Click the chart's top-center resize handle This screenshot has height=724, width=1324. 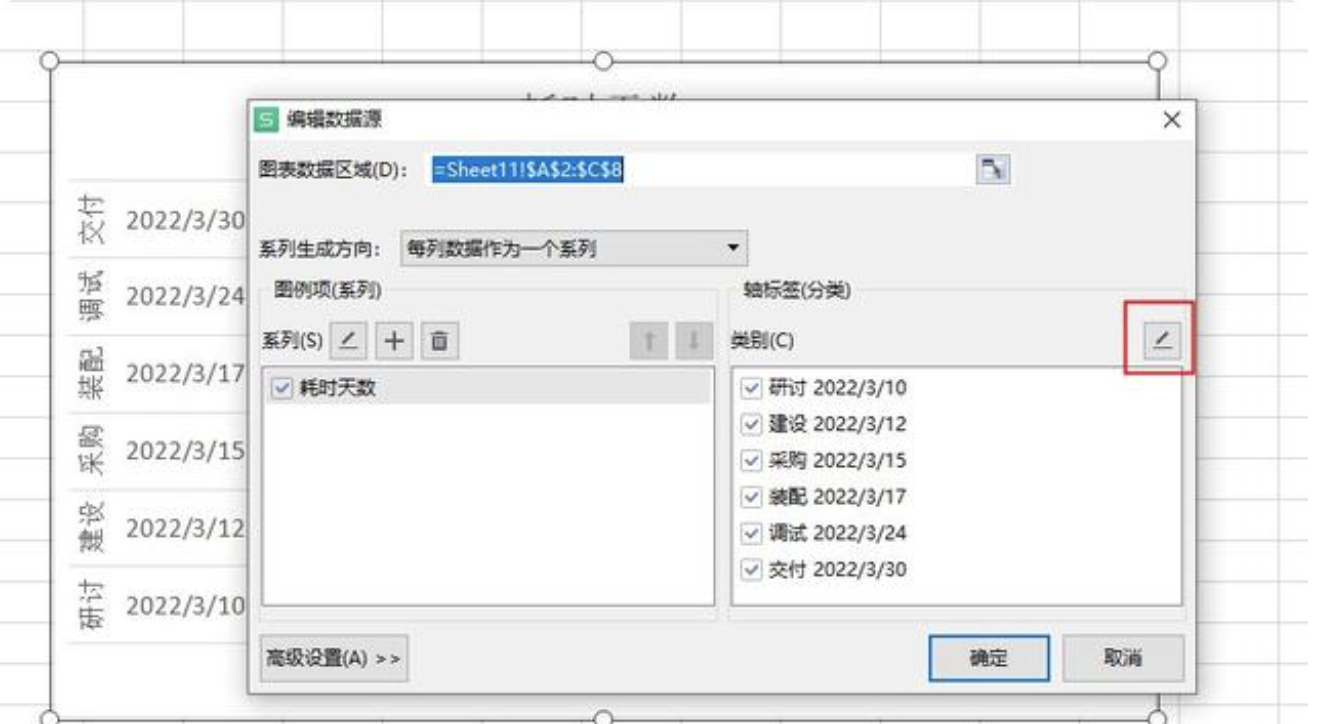point(603,61)
